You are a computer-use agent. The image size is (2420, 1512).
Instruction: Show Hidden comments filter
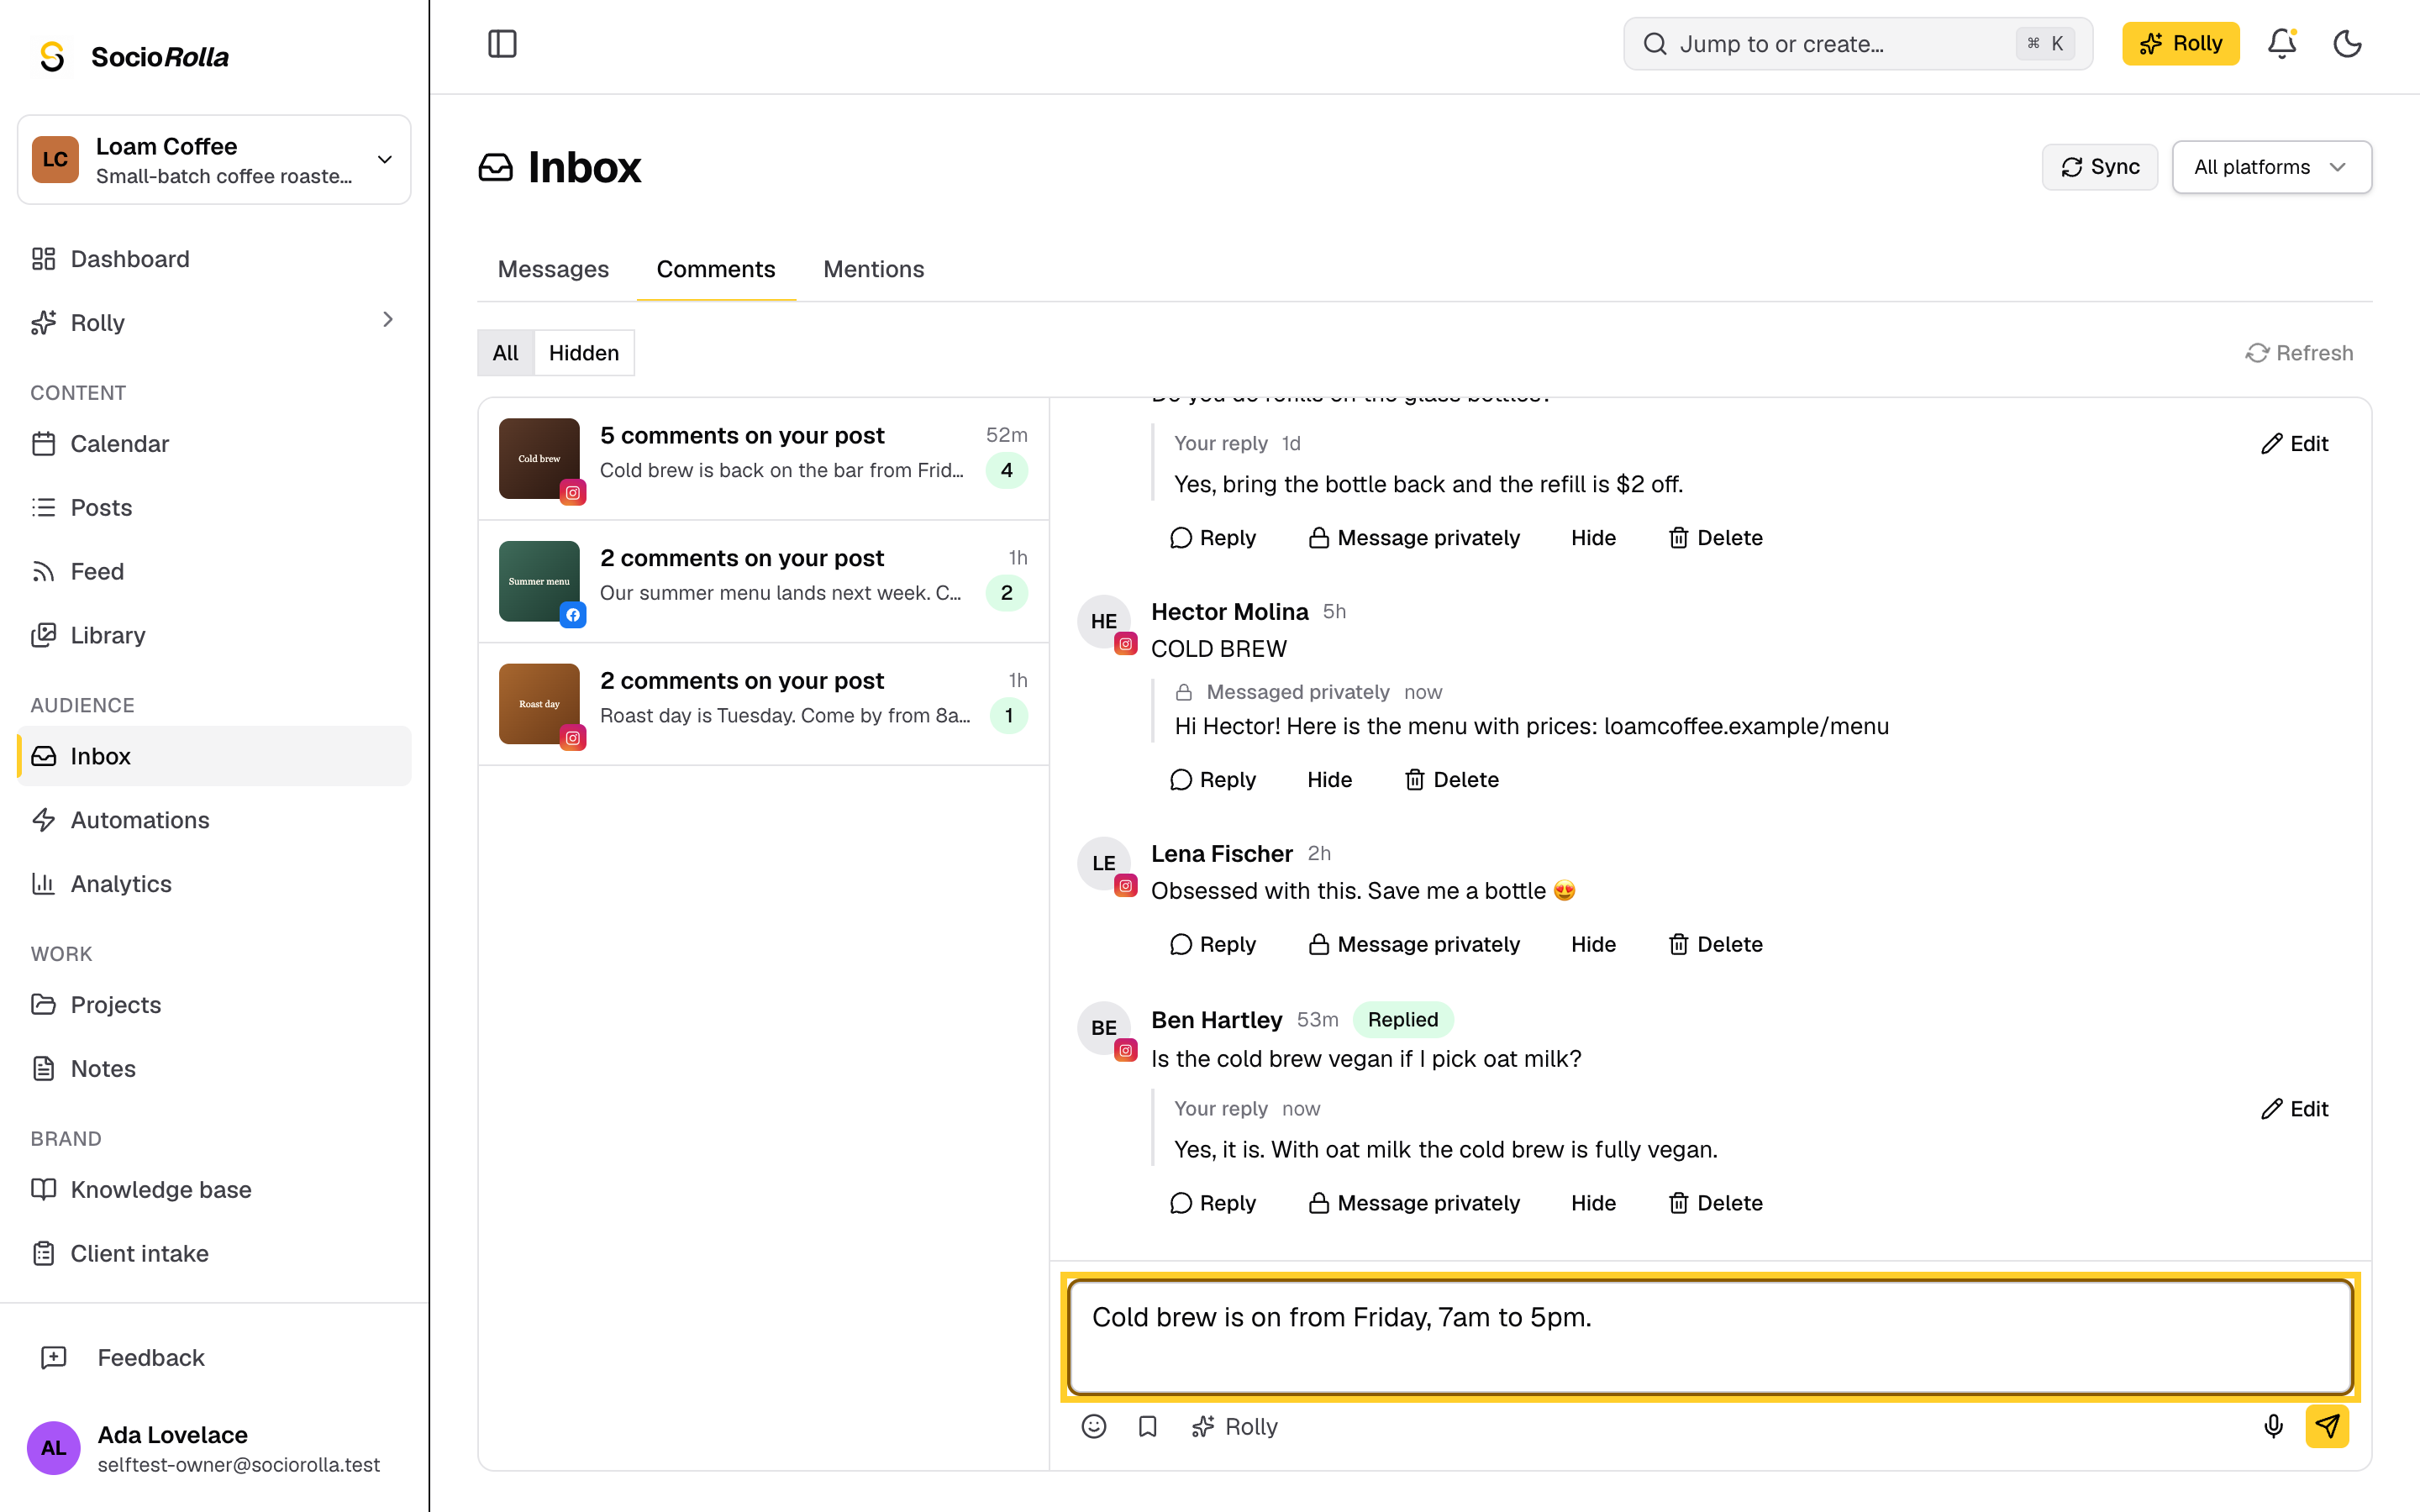pos(584,353)
